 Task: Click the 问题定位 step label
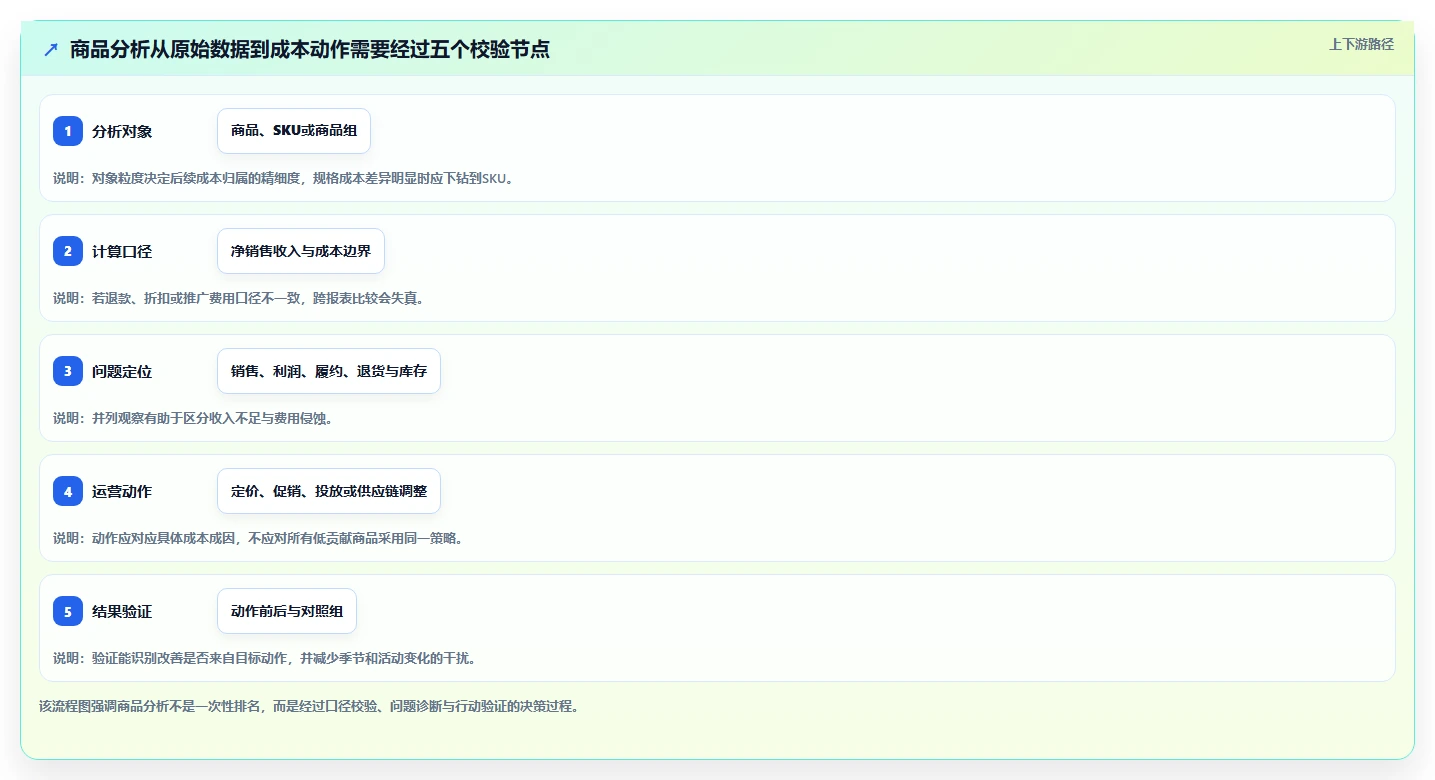(122, 371)
